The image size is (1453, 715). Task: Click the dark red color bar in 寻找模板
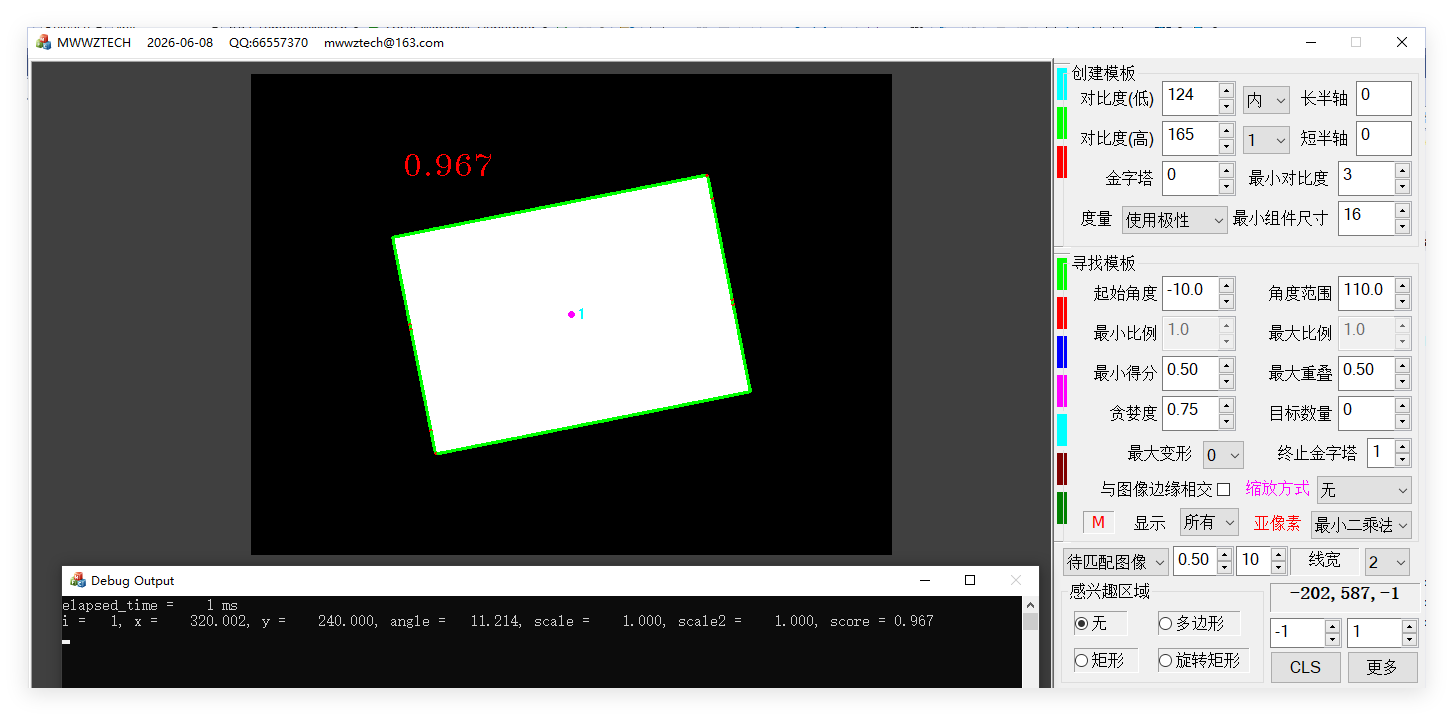(1062, 469)
